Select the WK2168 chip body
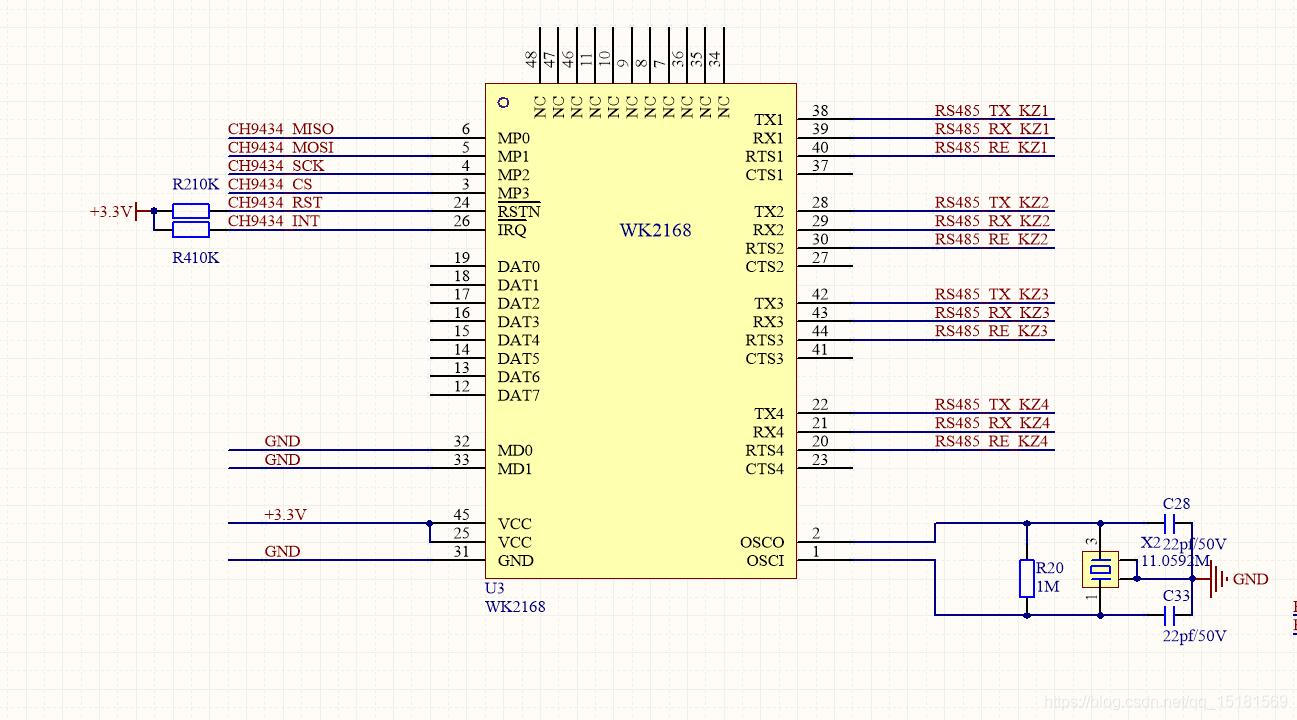Screen dimensions: 1297x720 (x=641, y=331)
